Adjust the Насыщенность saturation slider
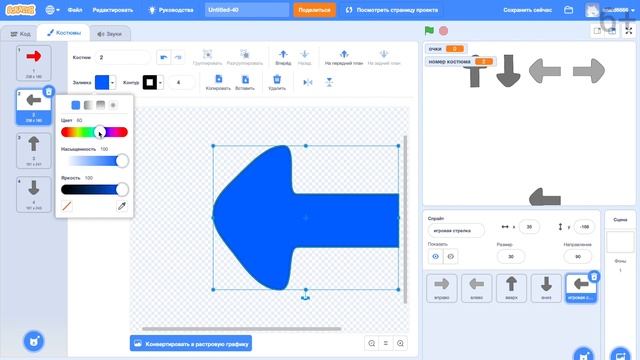The width and height of the screenshot is (640, 360). pos(94,161)
